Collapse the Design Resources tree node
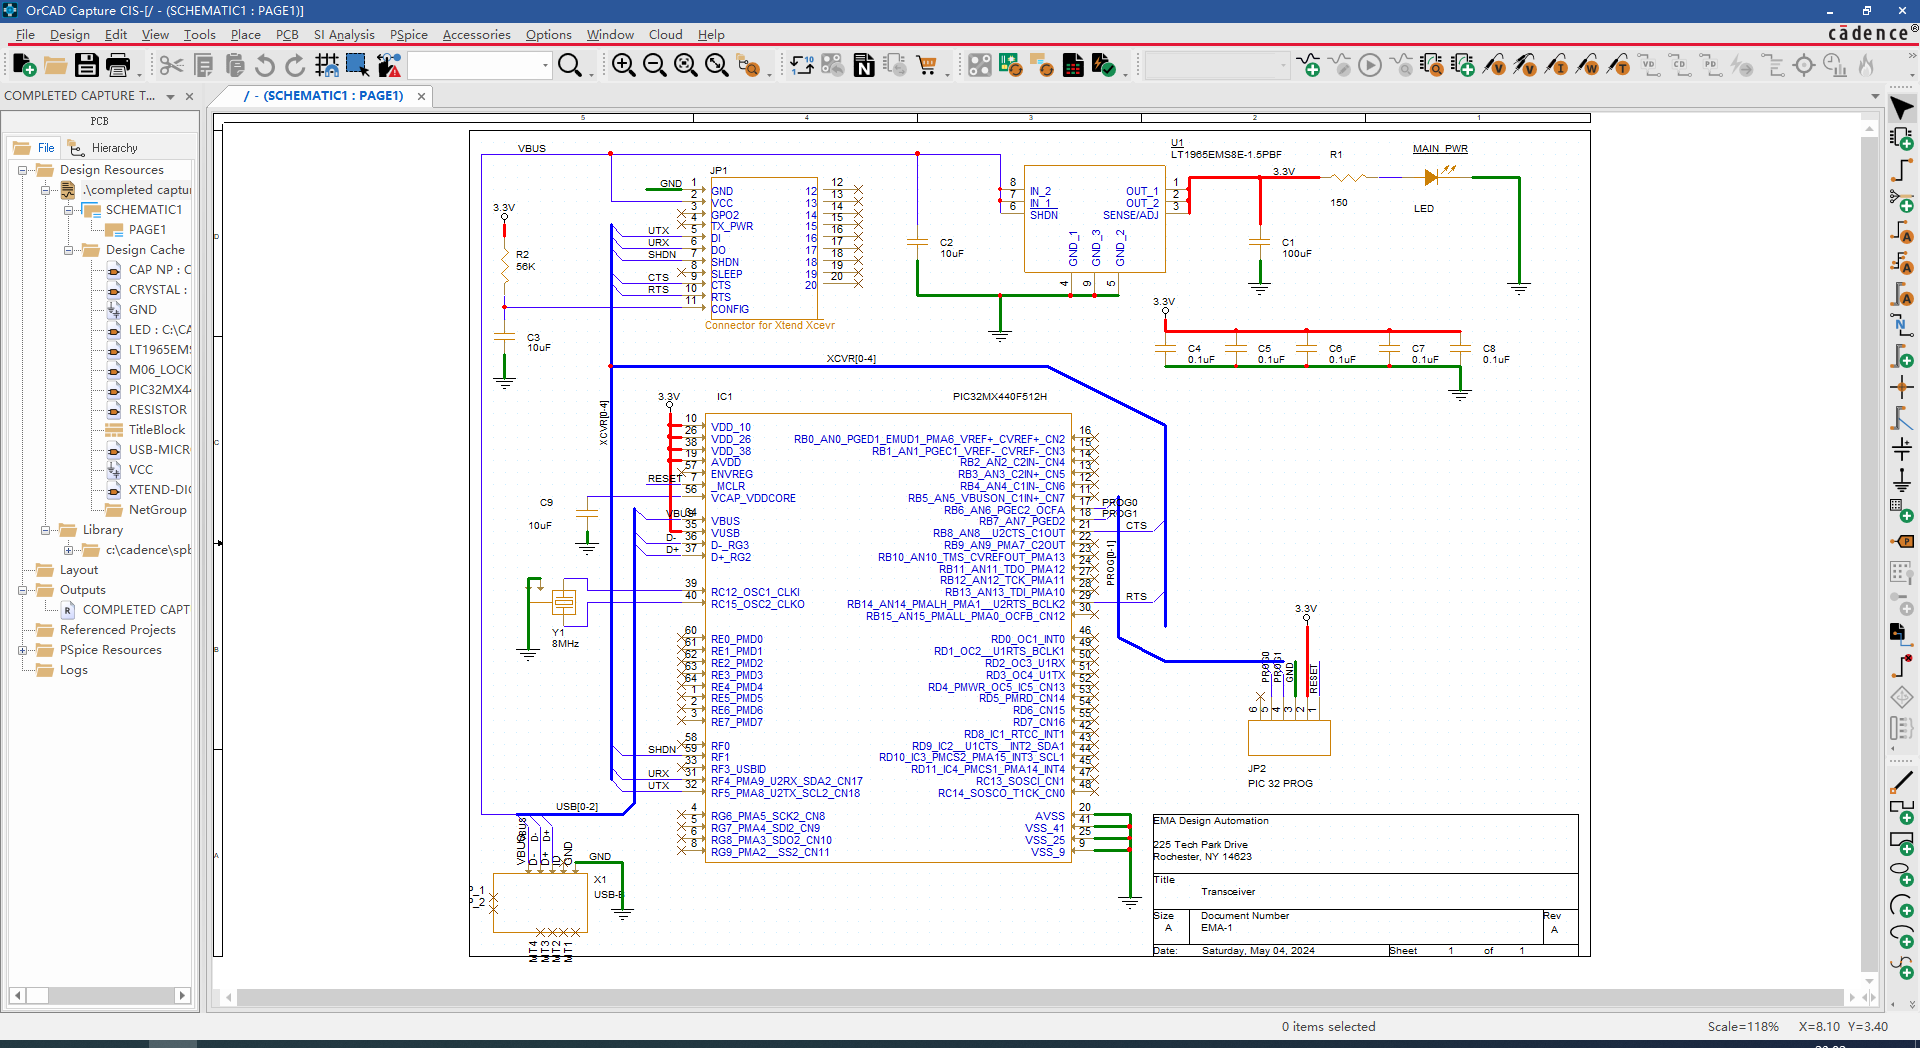1920x1048 pixels. tap(22, 170)
